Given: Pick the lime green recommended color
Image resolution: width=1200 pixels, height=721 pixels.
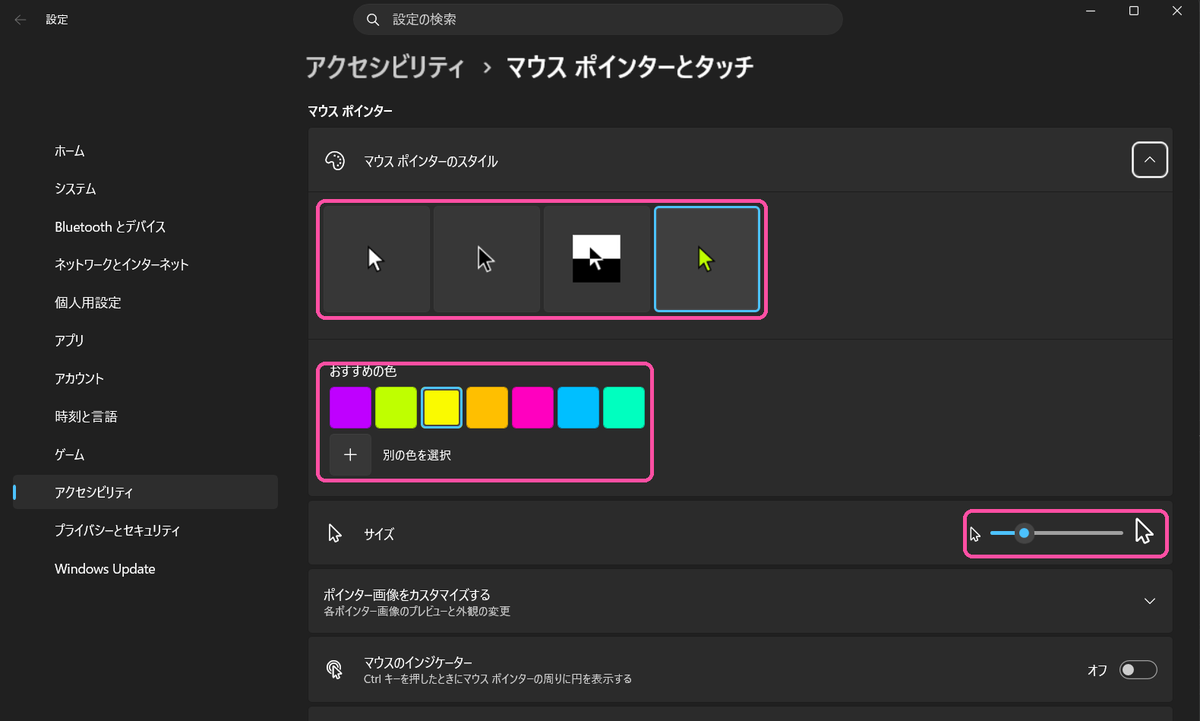Looking at the screenshot, I should tap(396, 408).
